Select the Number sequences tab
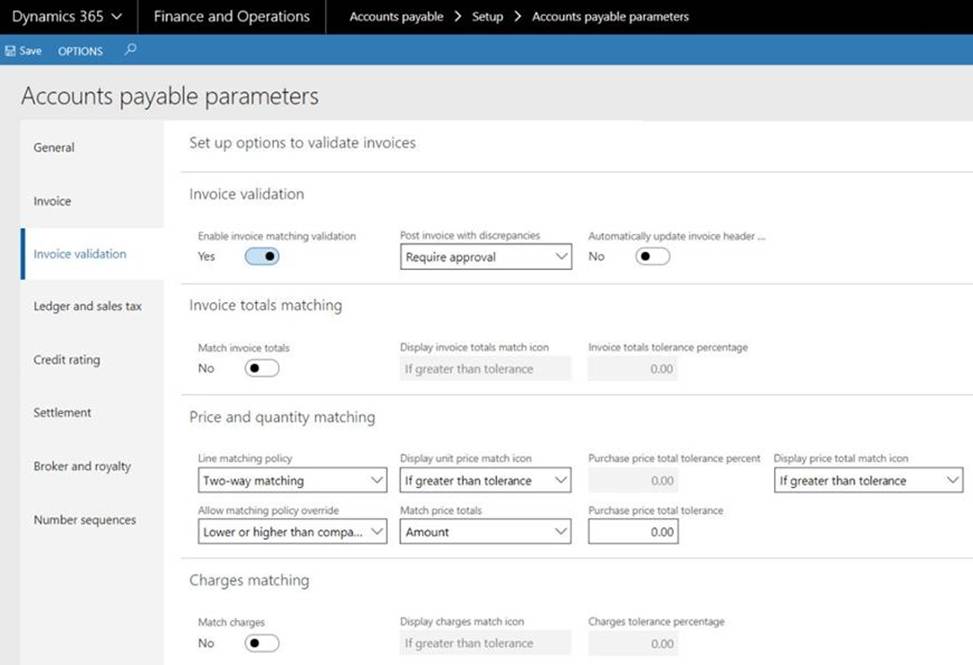Screen dimensions: 973x665 (84, 520)
